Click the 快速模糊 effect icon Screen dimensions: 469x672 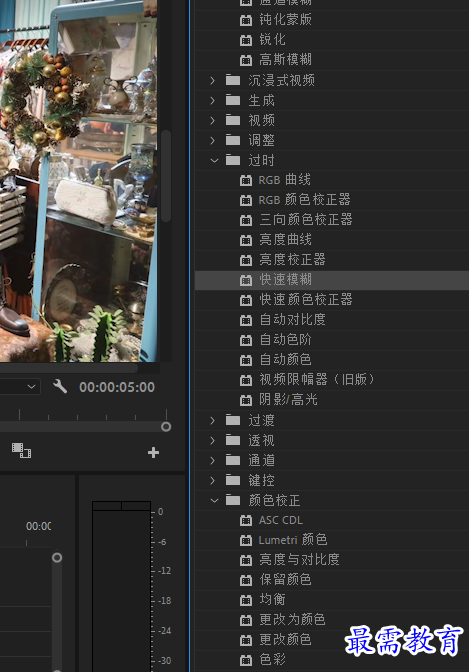(246, 280)
